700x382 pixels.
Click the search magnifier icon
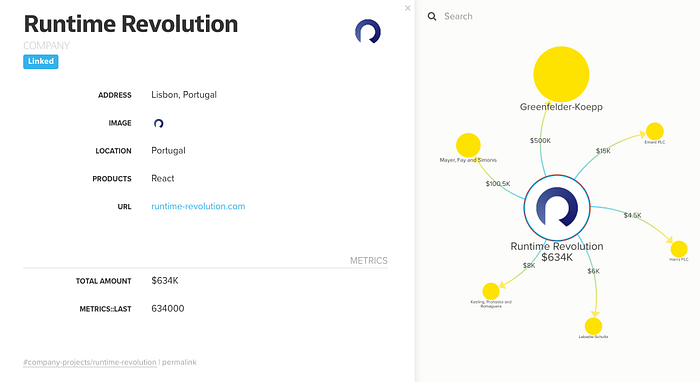click(x=432, y=17)
